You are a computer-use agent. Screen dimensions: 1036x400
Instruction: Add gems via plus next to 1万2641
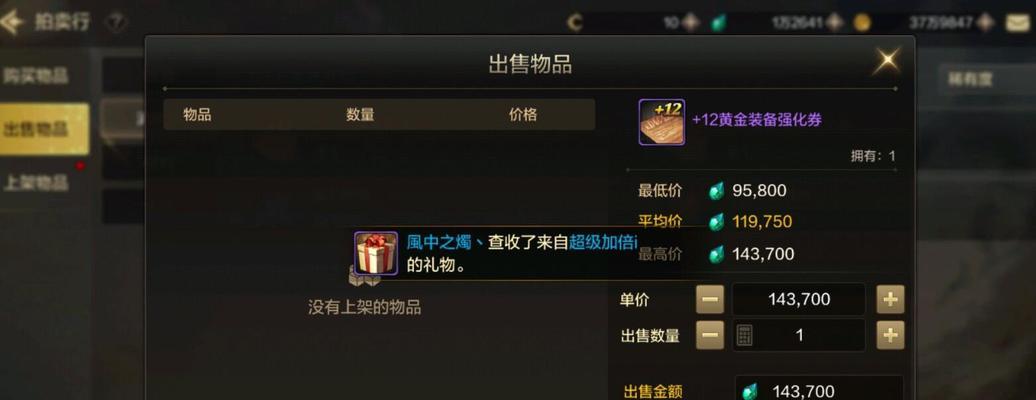(x=834, y=23)
